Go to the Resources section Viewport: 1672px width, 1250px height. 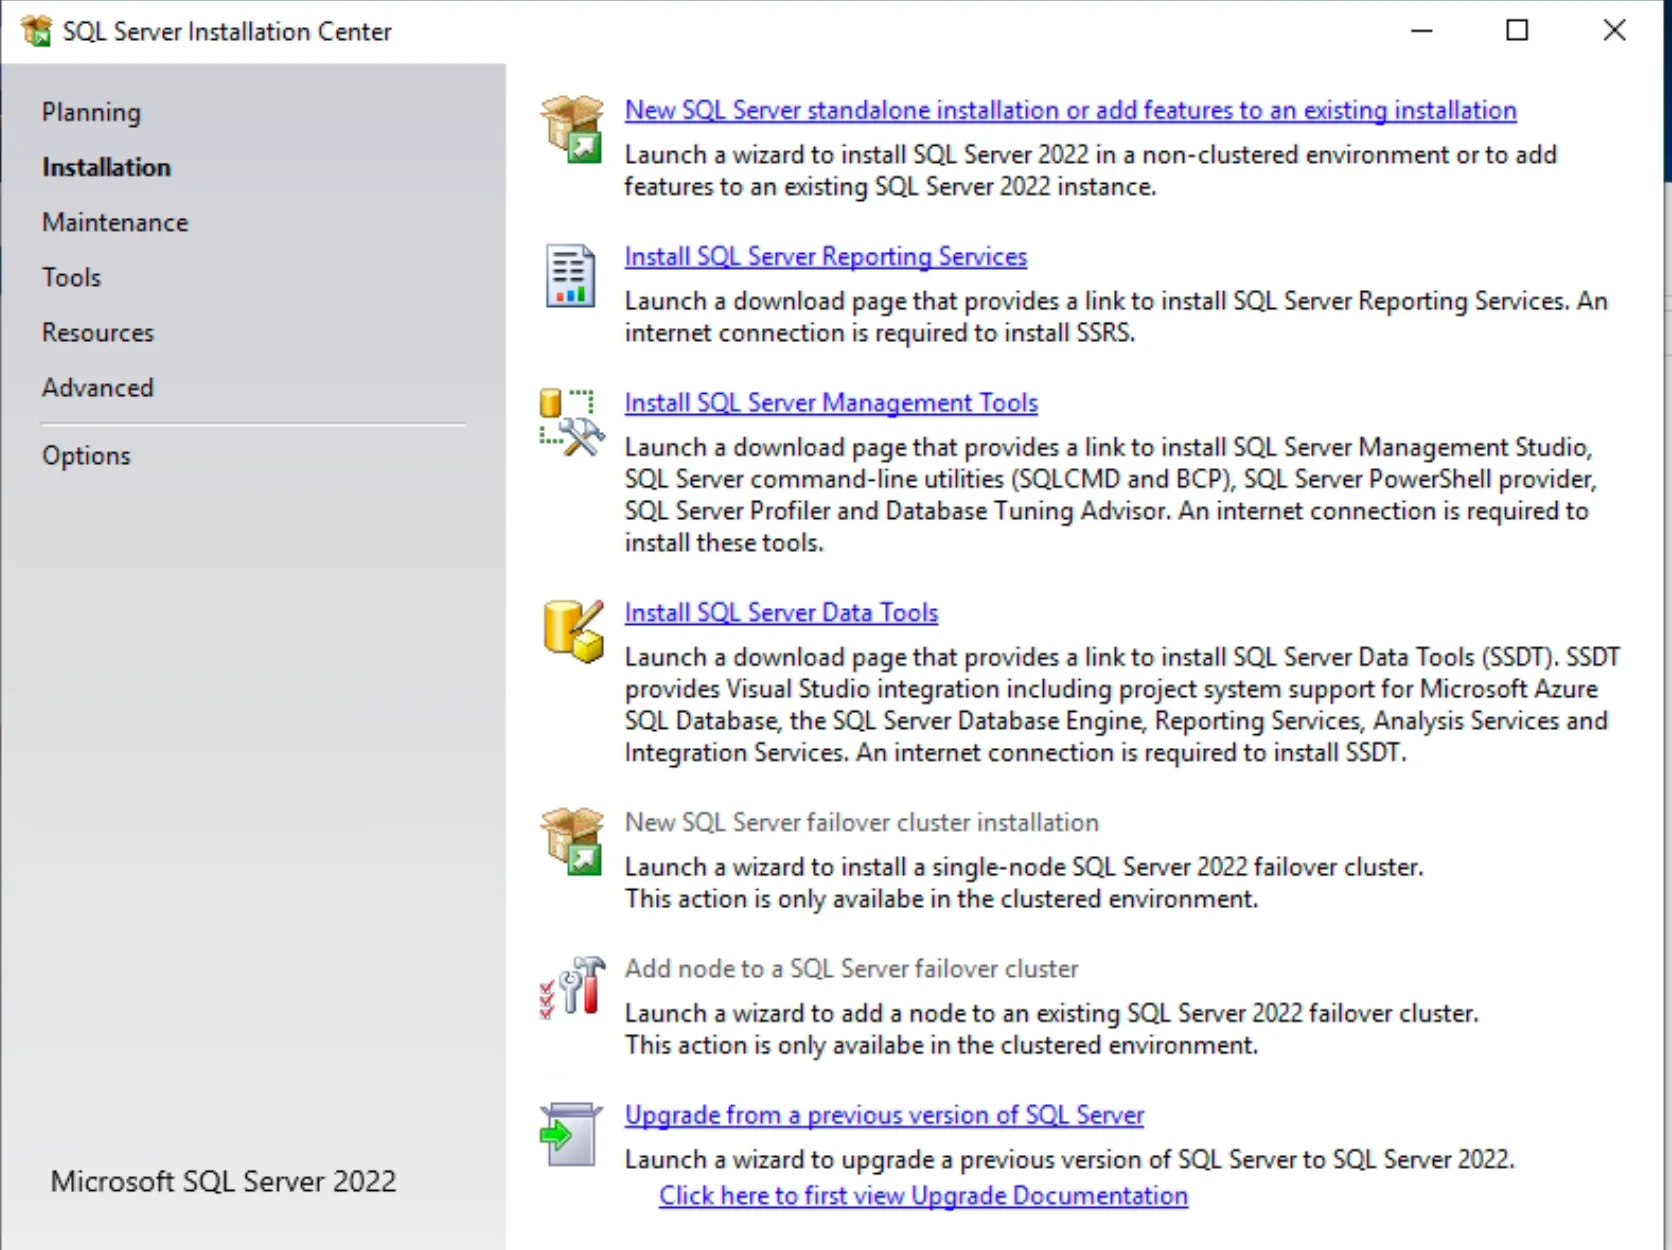(x=98, y=332)
